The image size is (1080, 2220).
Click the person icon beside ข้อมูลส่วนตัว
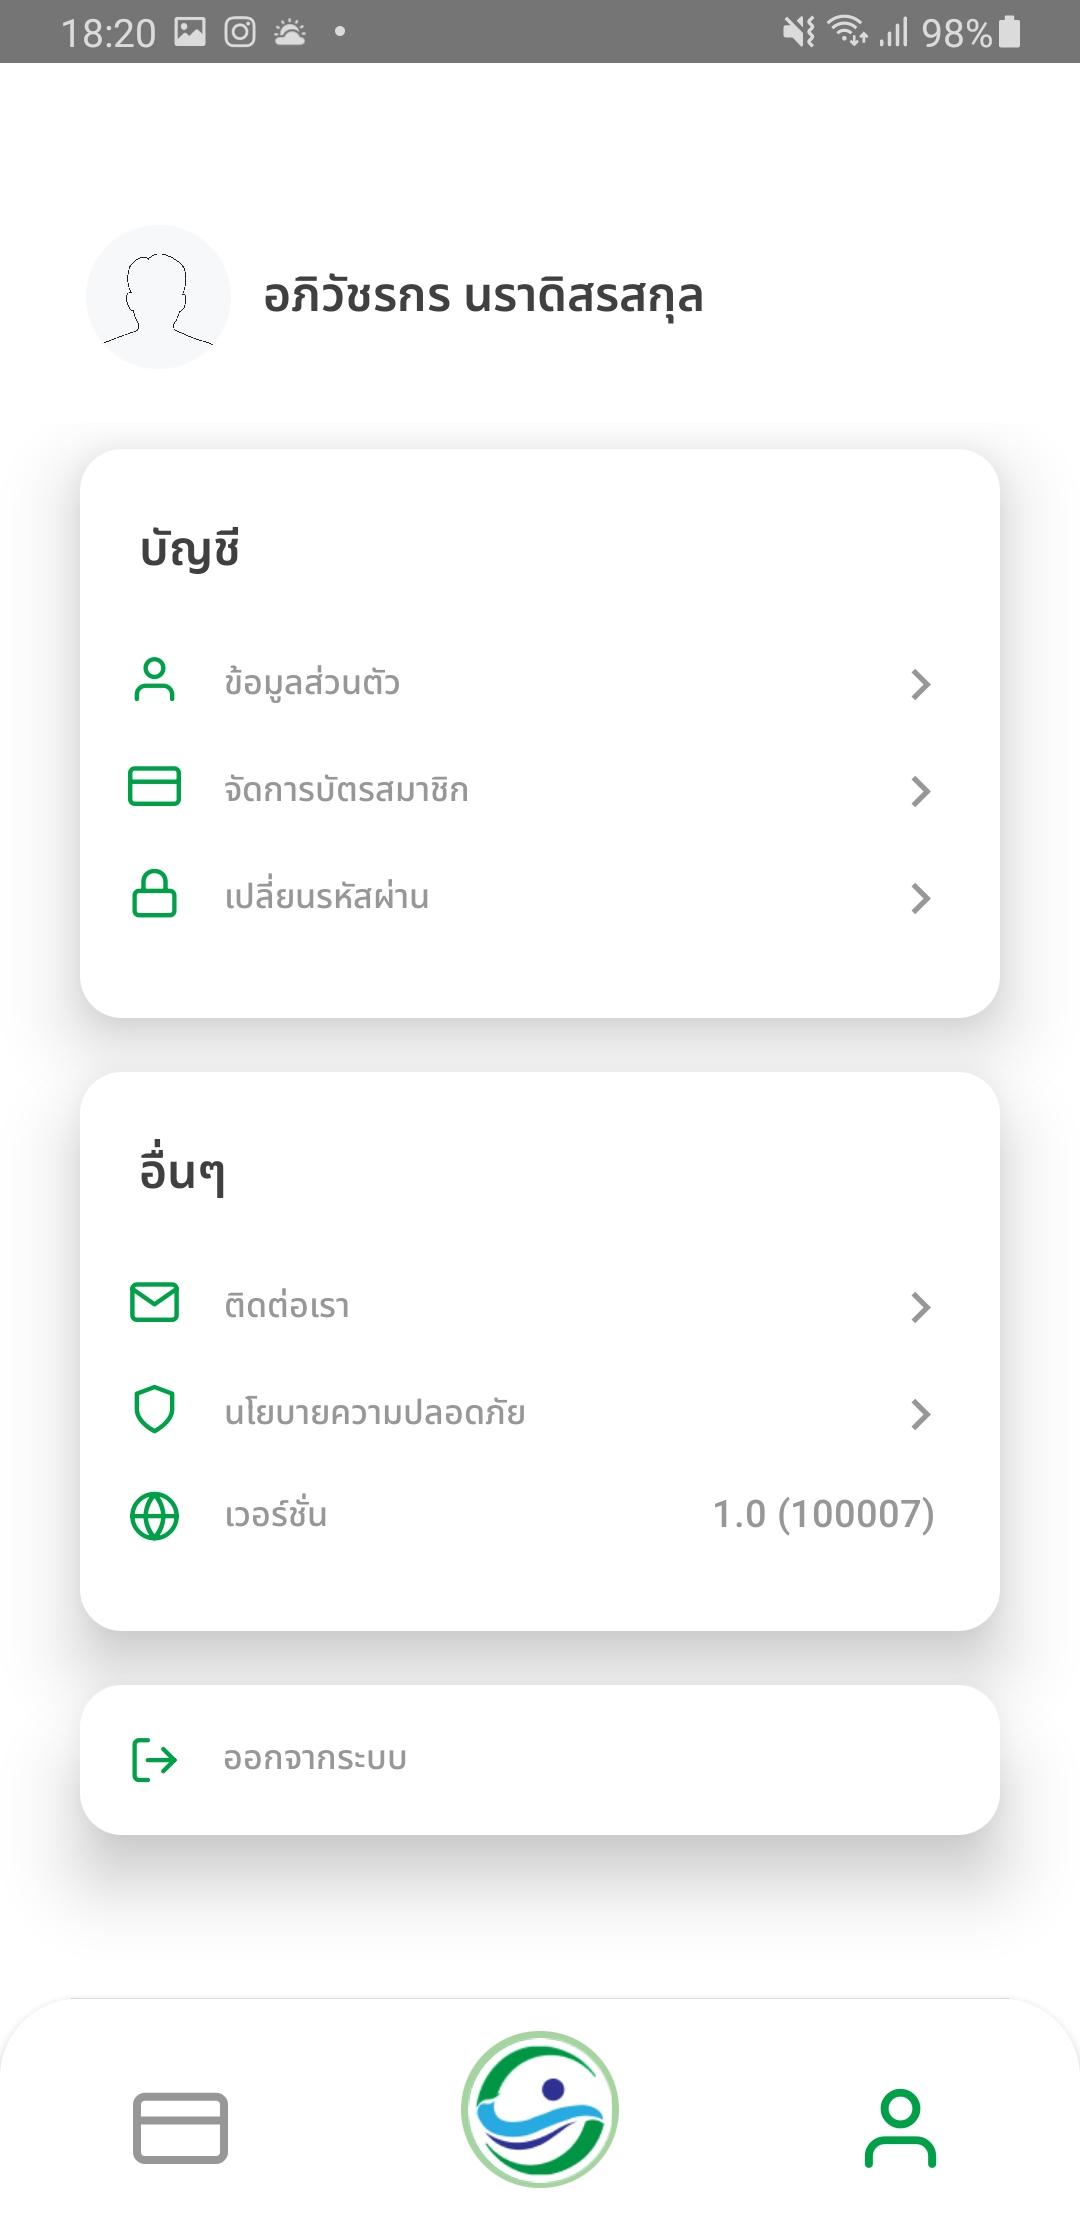click(154, 682)
